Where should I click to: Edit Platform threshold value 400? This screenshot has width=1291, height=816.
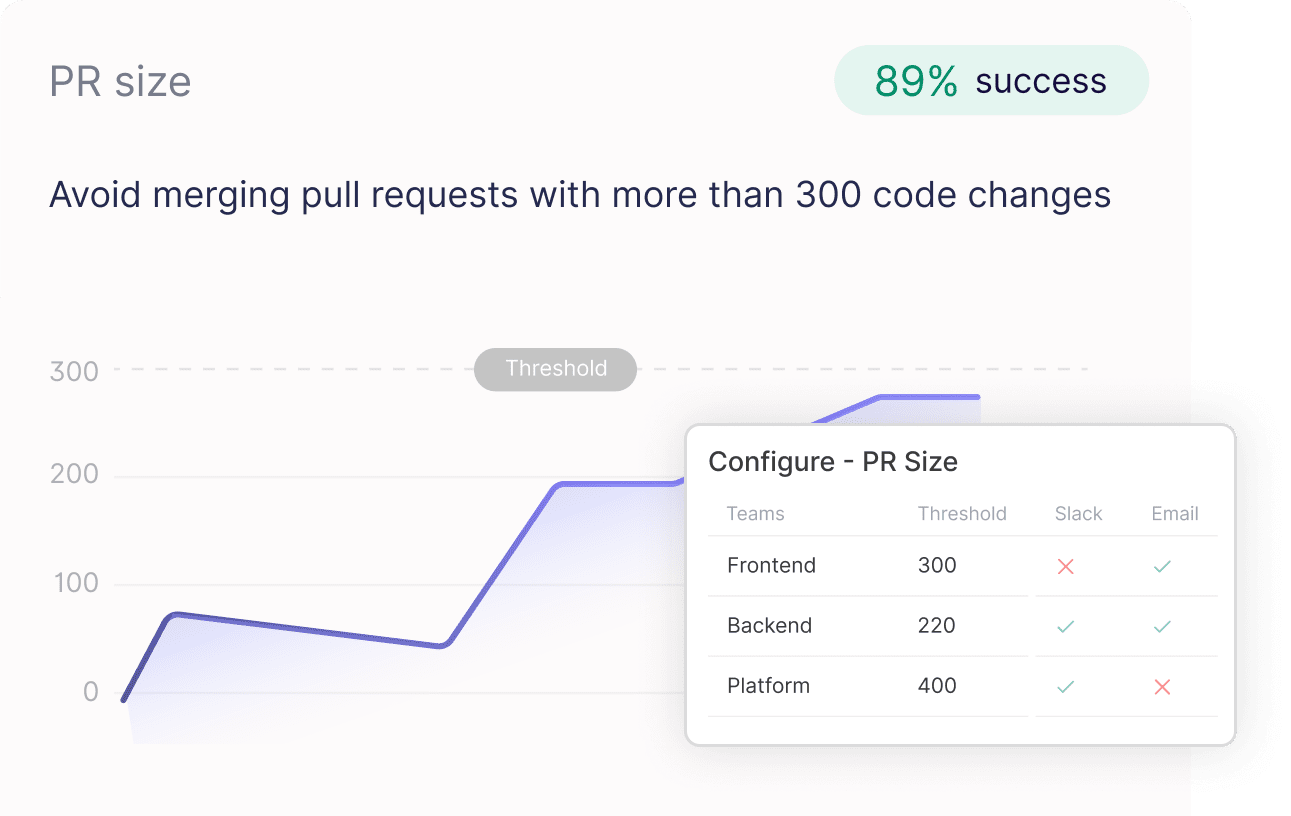pos(937,686)
